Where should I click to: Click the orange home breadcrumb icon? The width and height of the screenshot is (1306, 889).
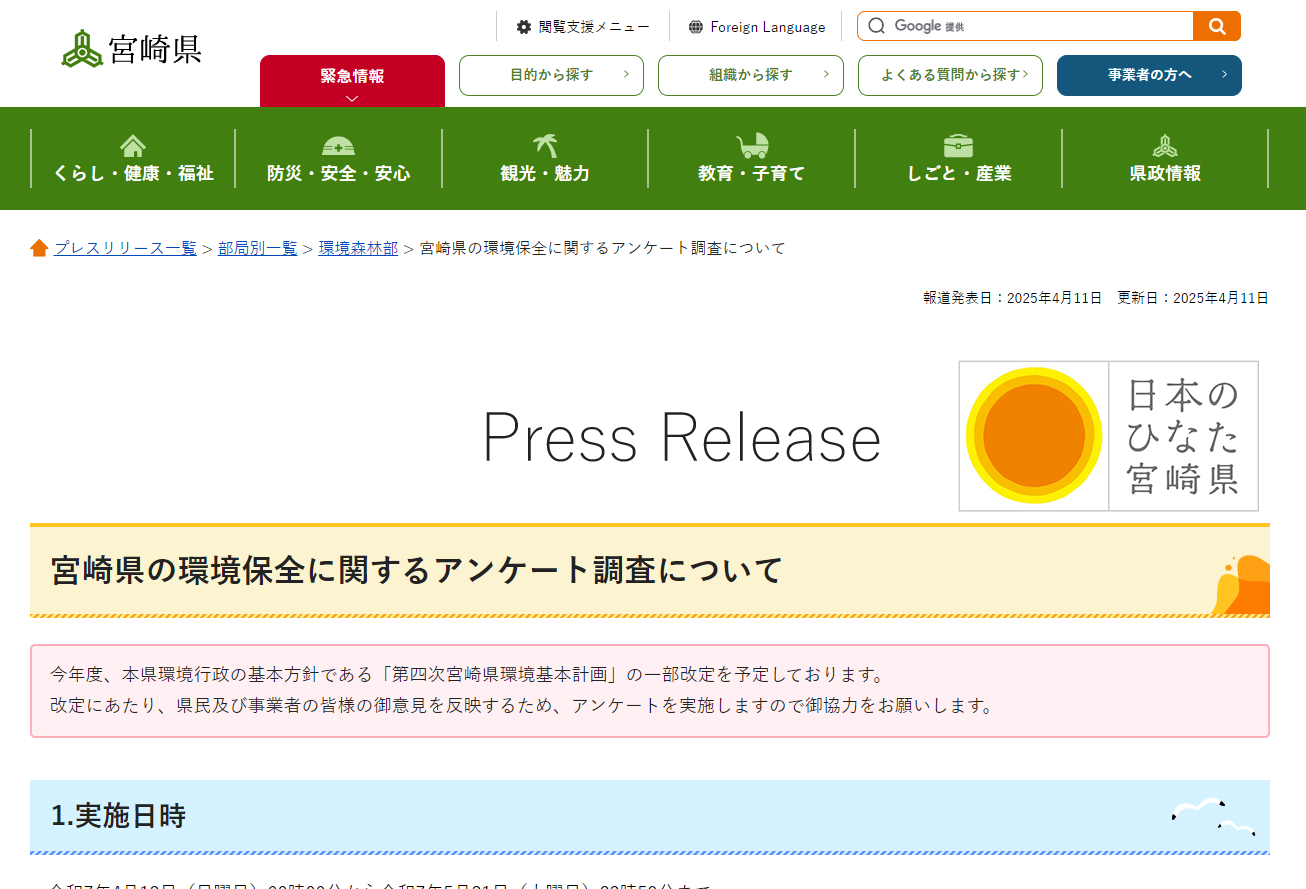pyautogui.click(x=39, y=248)
